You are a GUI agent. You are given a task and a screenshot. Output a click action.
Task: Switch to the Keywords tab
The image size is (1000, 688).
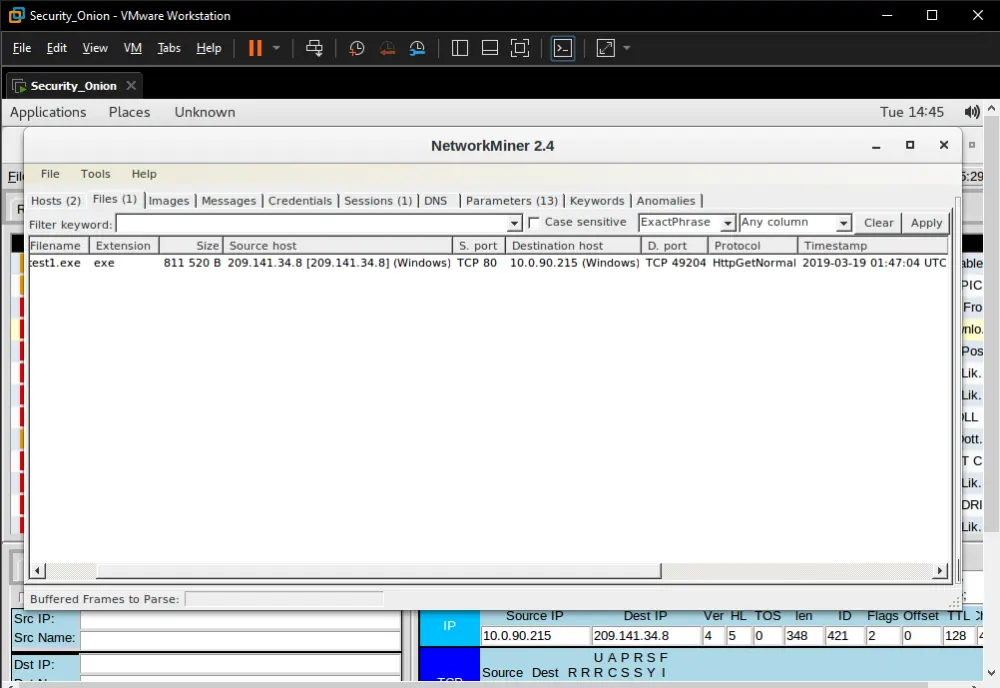click(x=597, y=201)
